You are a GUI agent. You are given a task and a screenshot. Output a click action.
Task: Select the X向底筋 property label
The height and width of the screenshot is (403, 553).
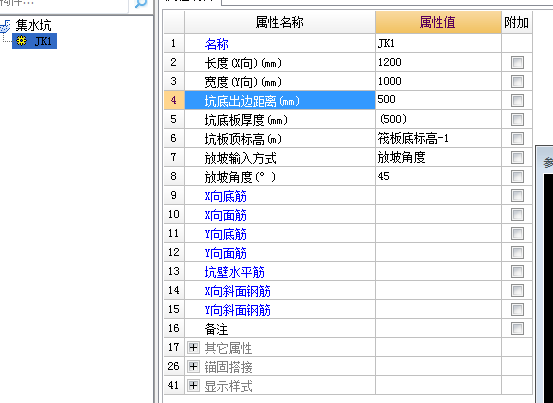coord(225,196)
